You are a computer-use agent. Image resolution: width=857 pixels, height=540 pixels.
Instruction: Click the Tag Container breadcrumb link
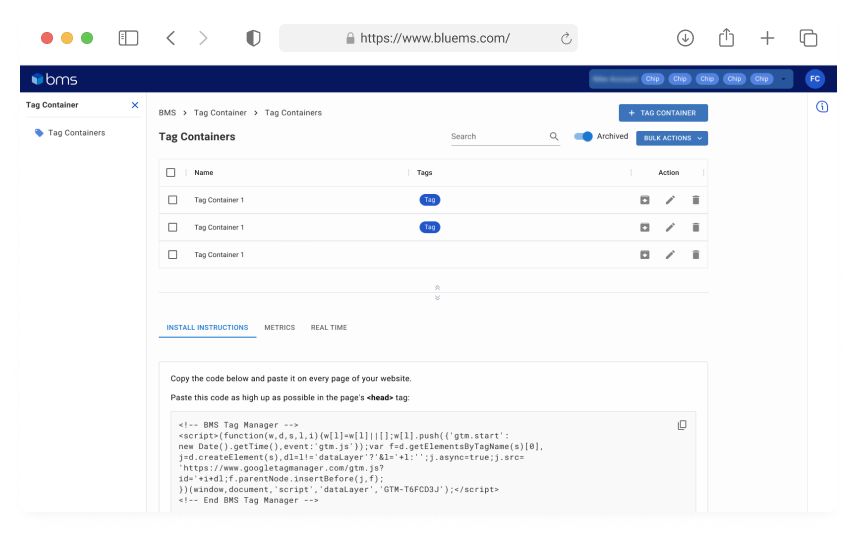(220, 113)
